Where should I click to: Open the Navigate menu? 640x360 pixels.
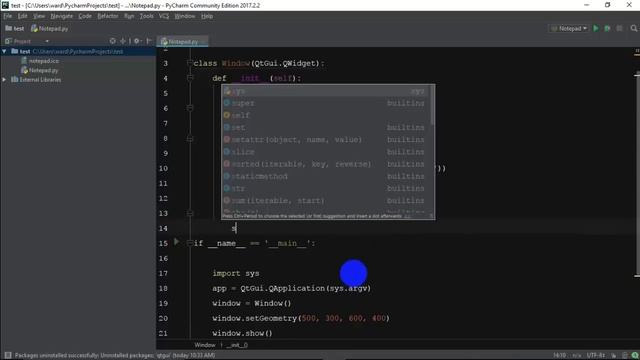click(x=62, y=16)
